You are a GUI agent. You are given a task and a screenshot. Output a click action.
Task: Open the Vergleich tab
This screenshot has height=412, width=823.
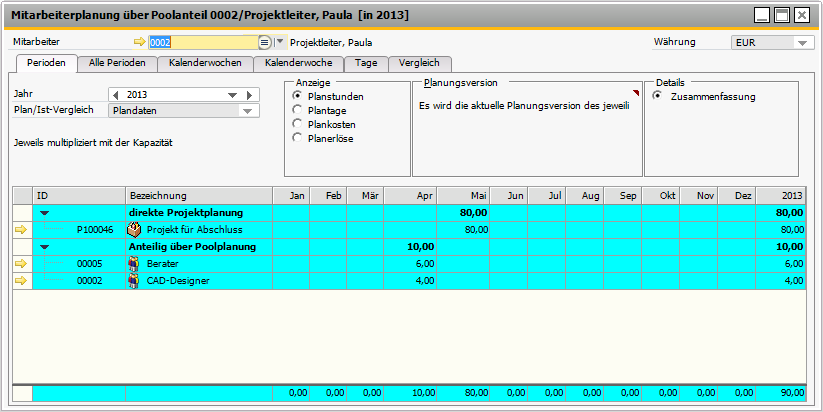[419, 63]
